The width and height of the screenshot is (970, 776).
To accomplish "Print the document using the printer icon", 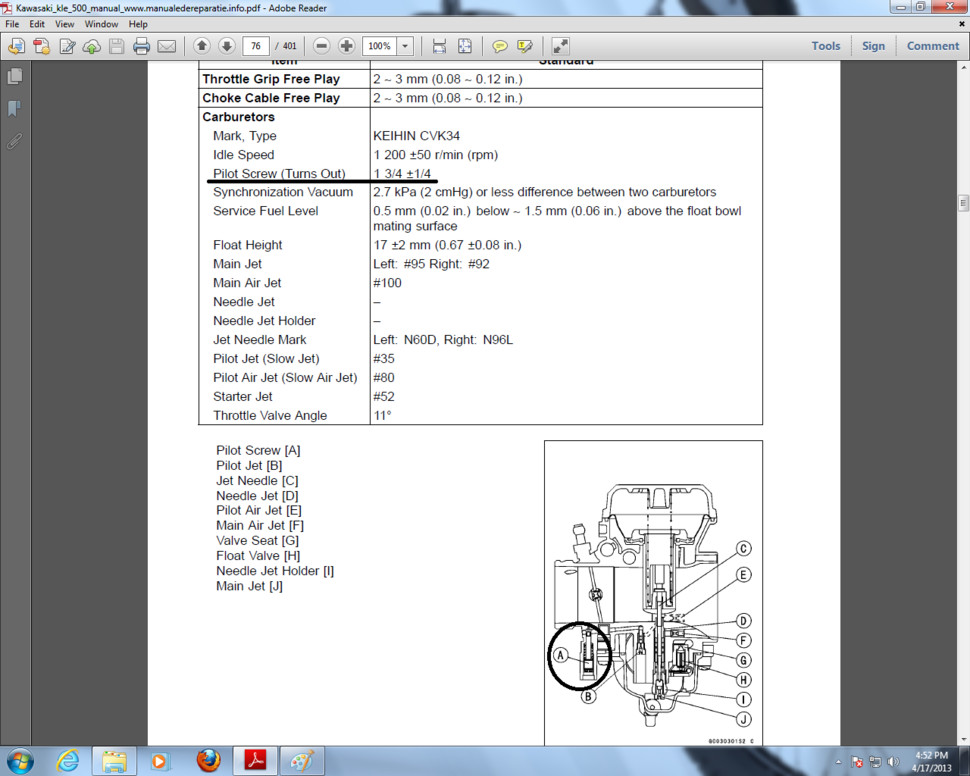I will (141, 46).
